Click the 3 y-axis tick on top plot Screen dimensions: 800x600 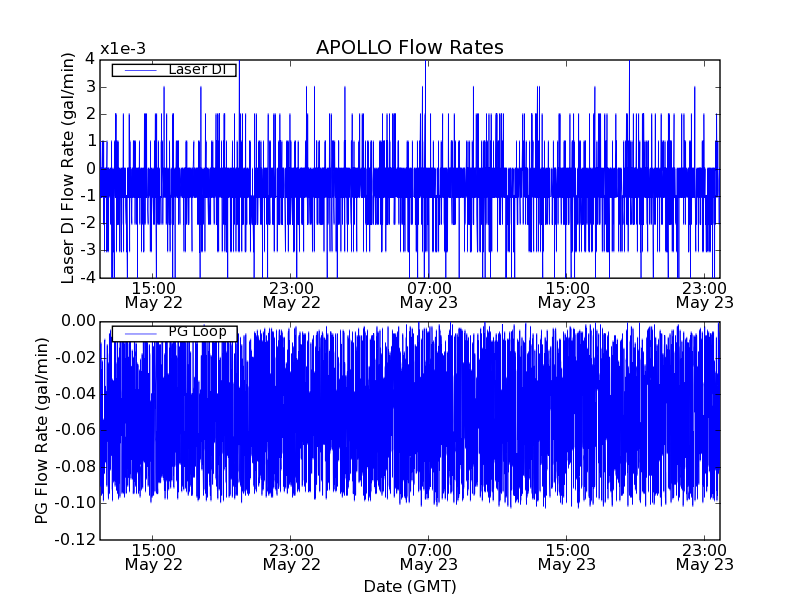click(x=89, y=87)
